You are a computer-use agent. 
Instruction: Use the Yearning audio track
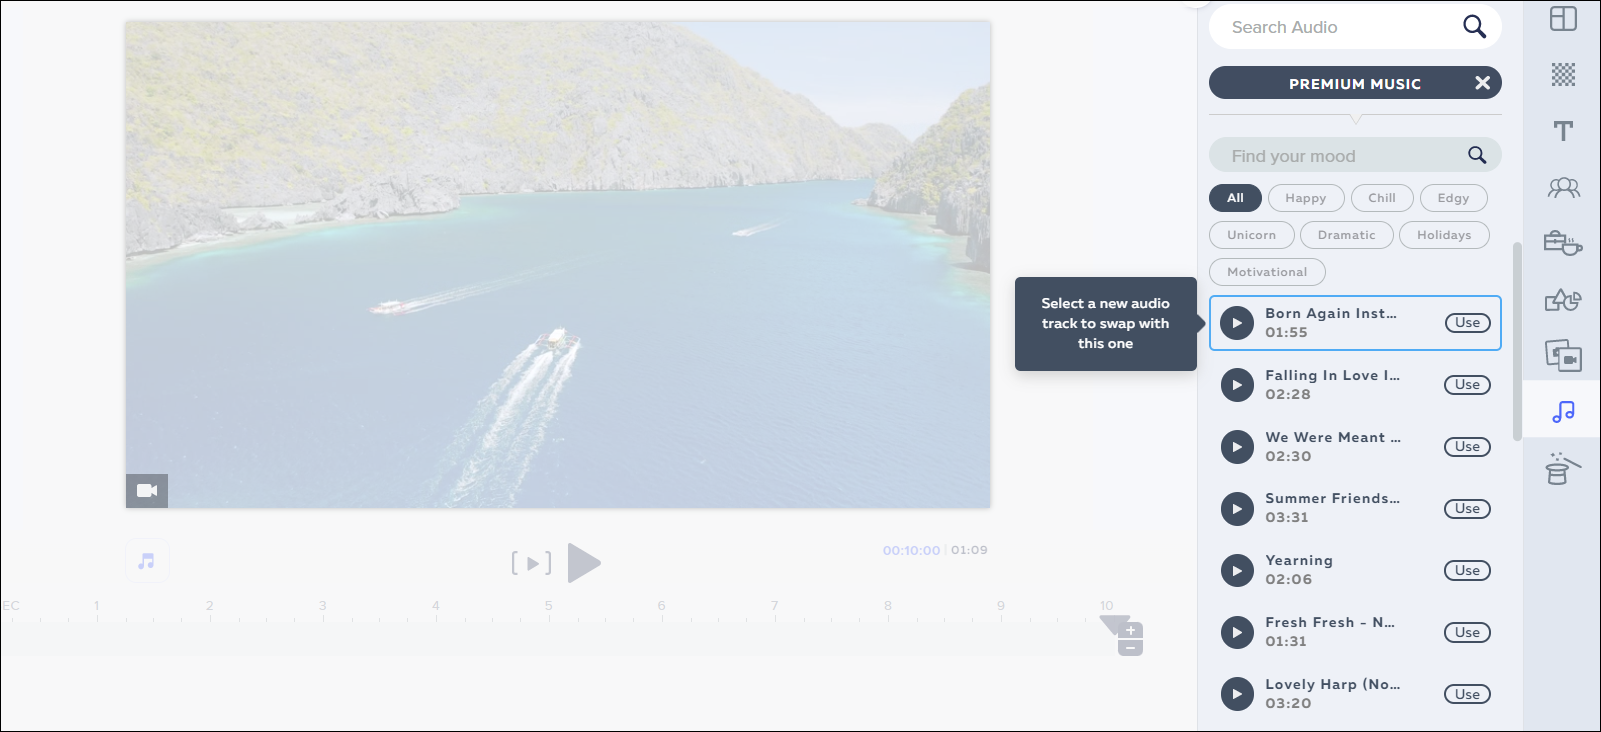(x=1467, y=571)
